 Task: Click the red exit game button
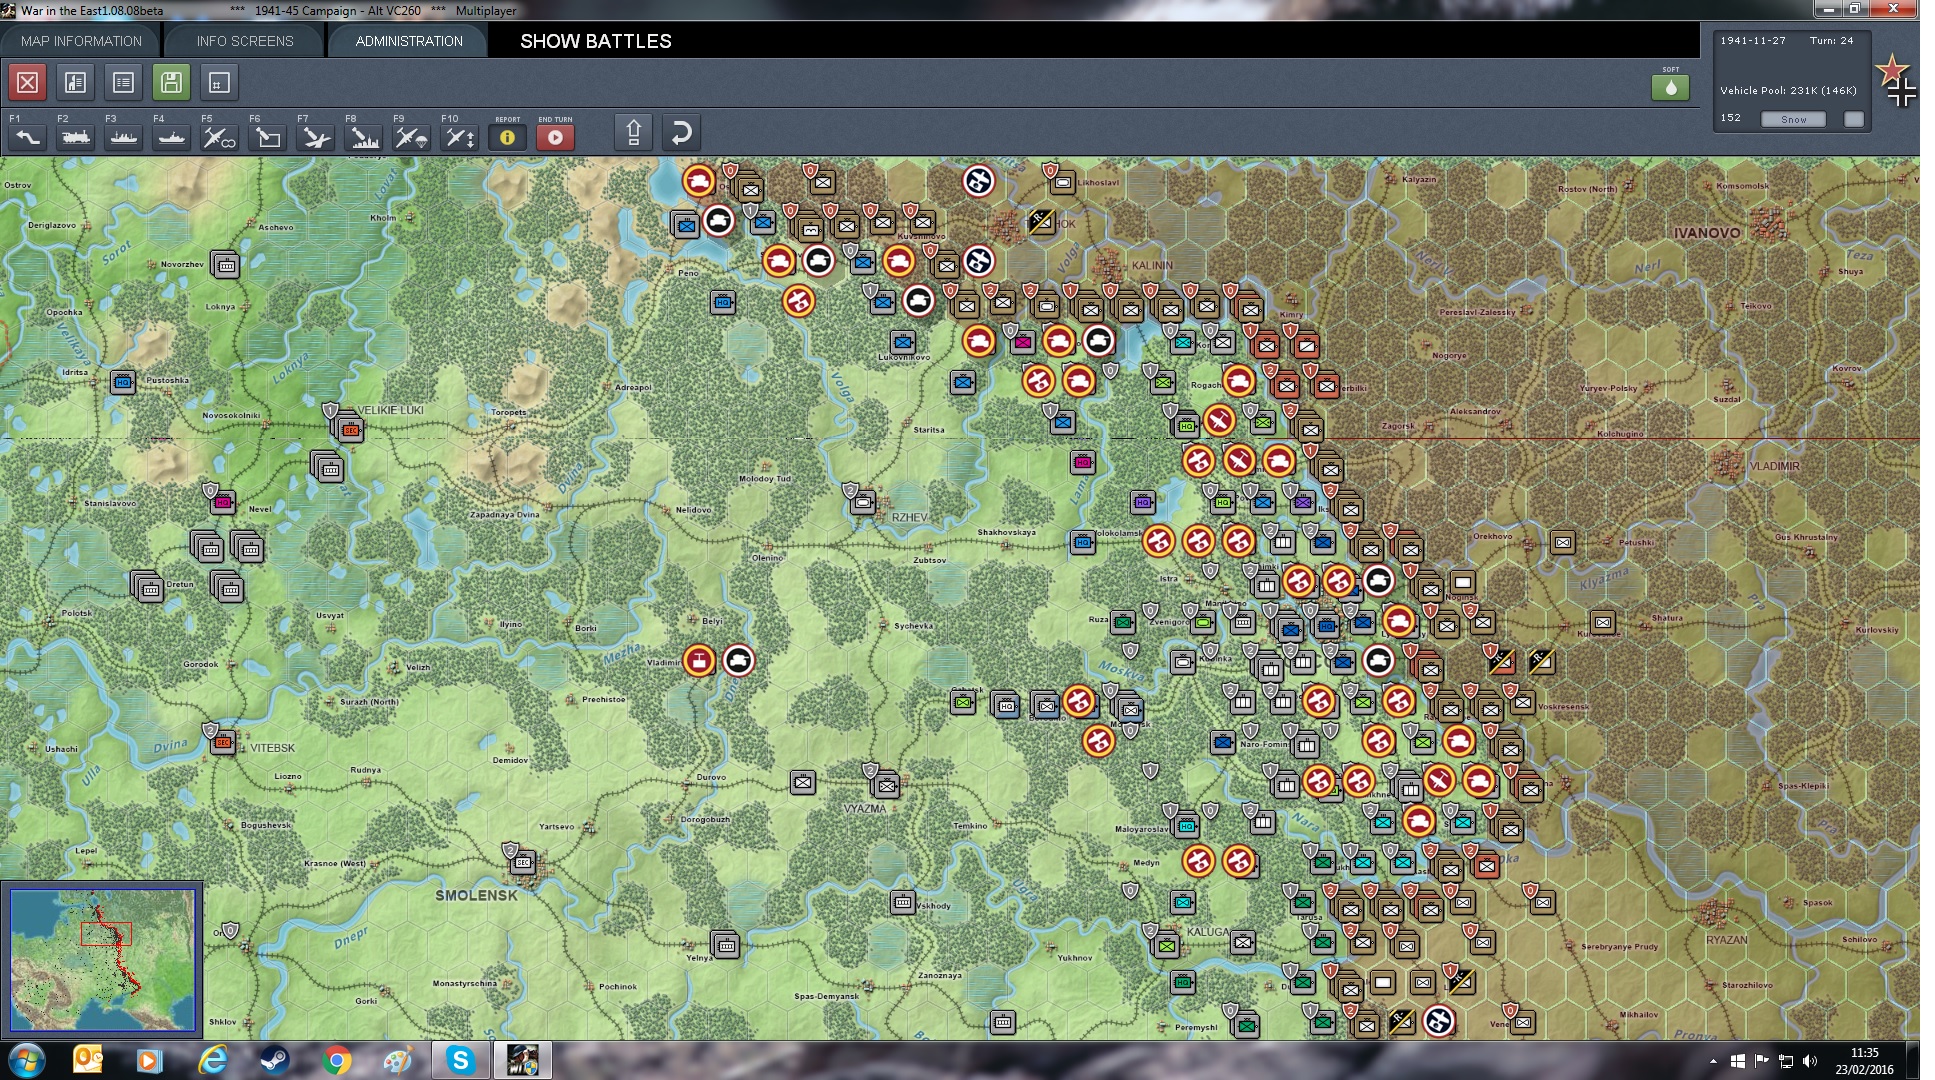tap(27, 82)
